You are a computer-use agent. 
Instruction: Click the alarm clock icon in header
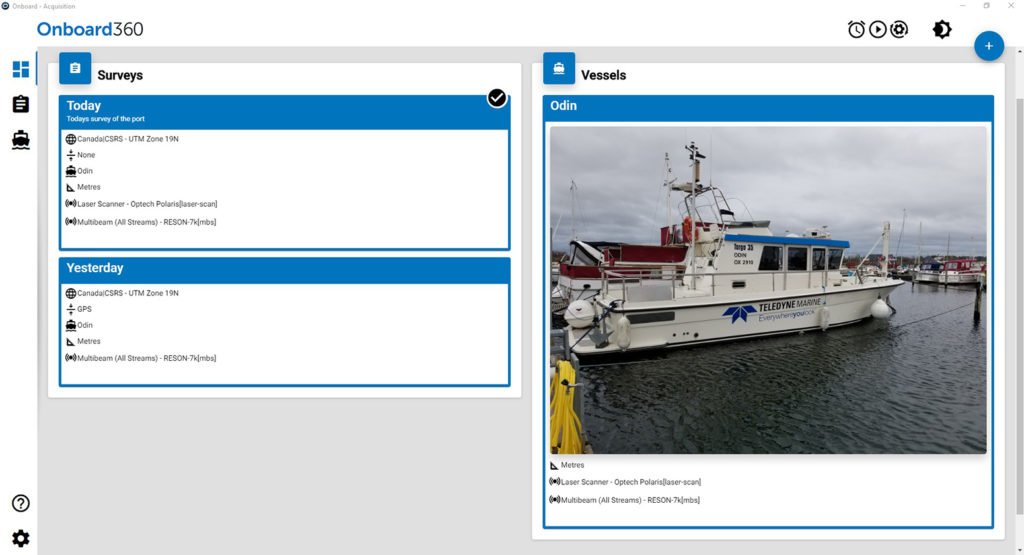856,30
